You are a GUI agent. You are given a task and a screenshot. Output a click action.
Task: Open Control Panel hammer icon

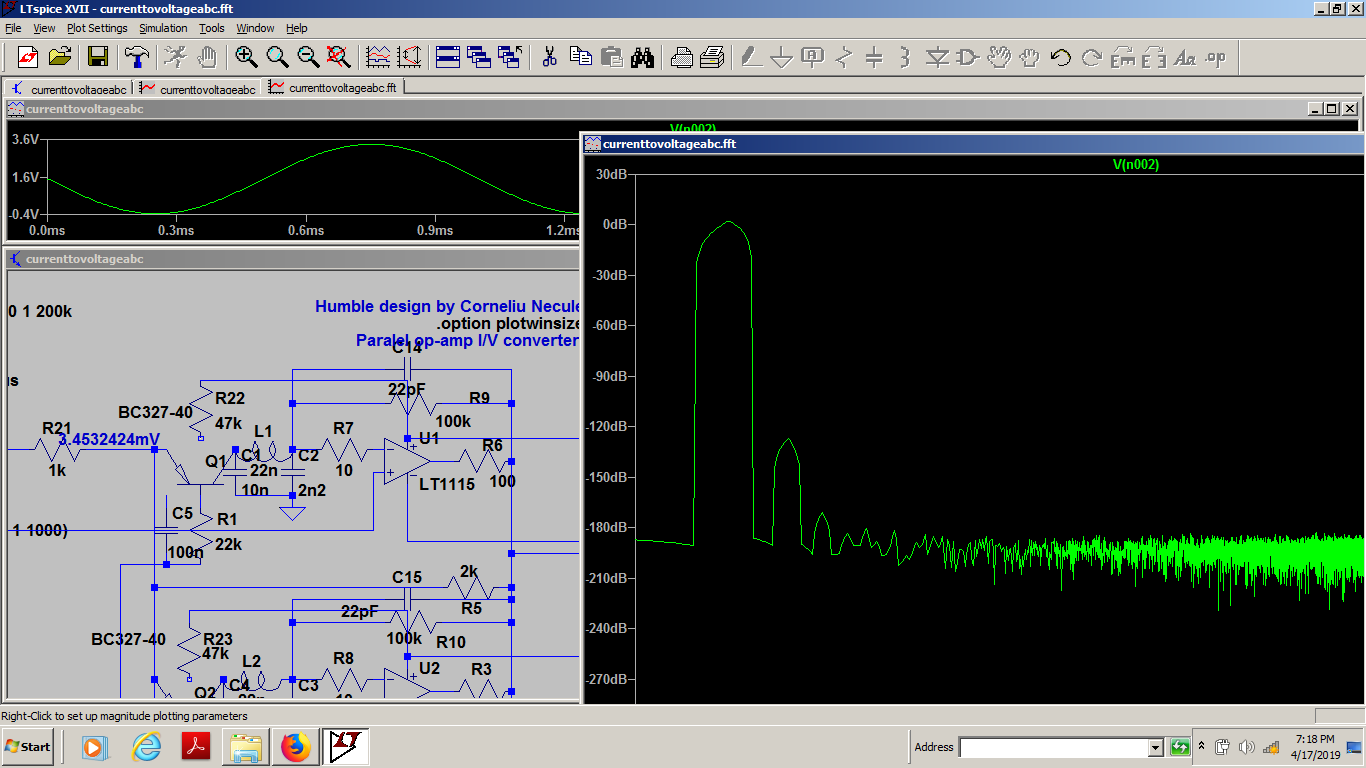(137, 57)
